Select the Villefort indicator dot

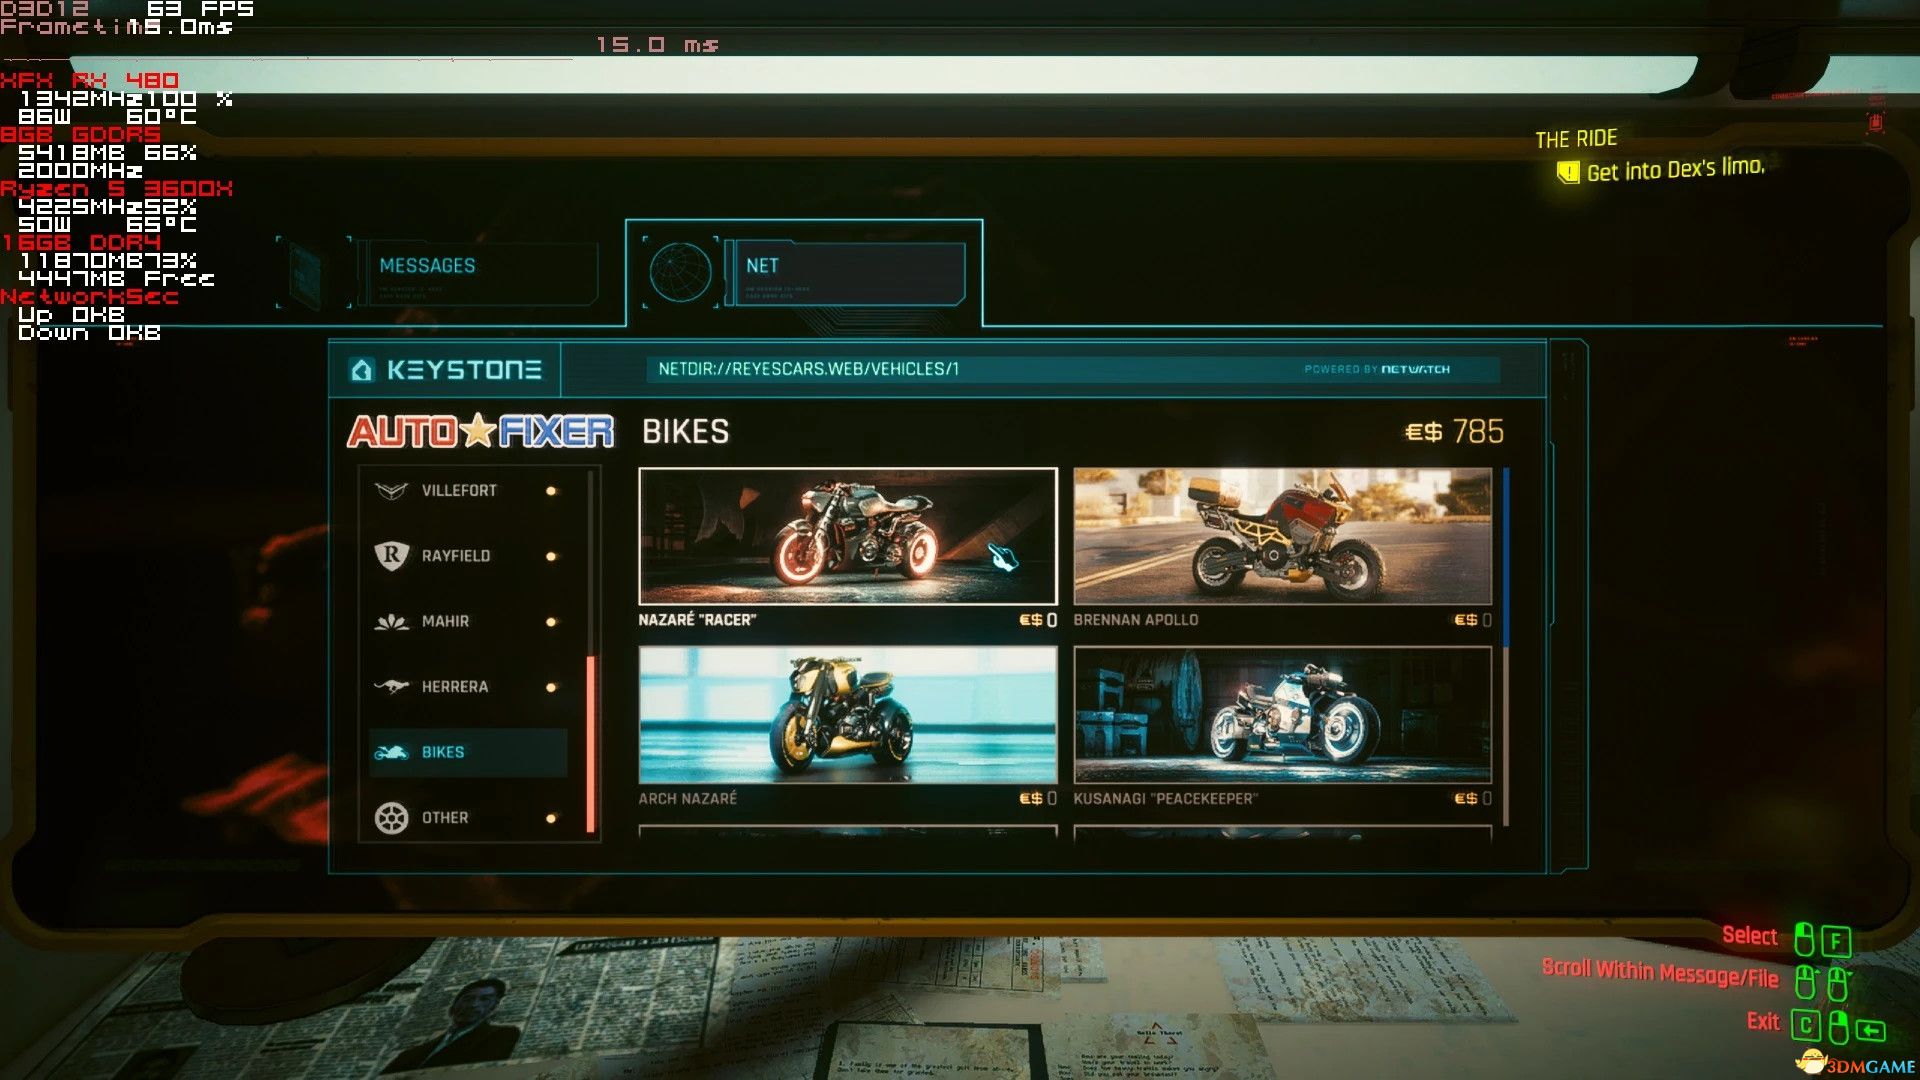click(551, 491)
